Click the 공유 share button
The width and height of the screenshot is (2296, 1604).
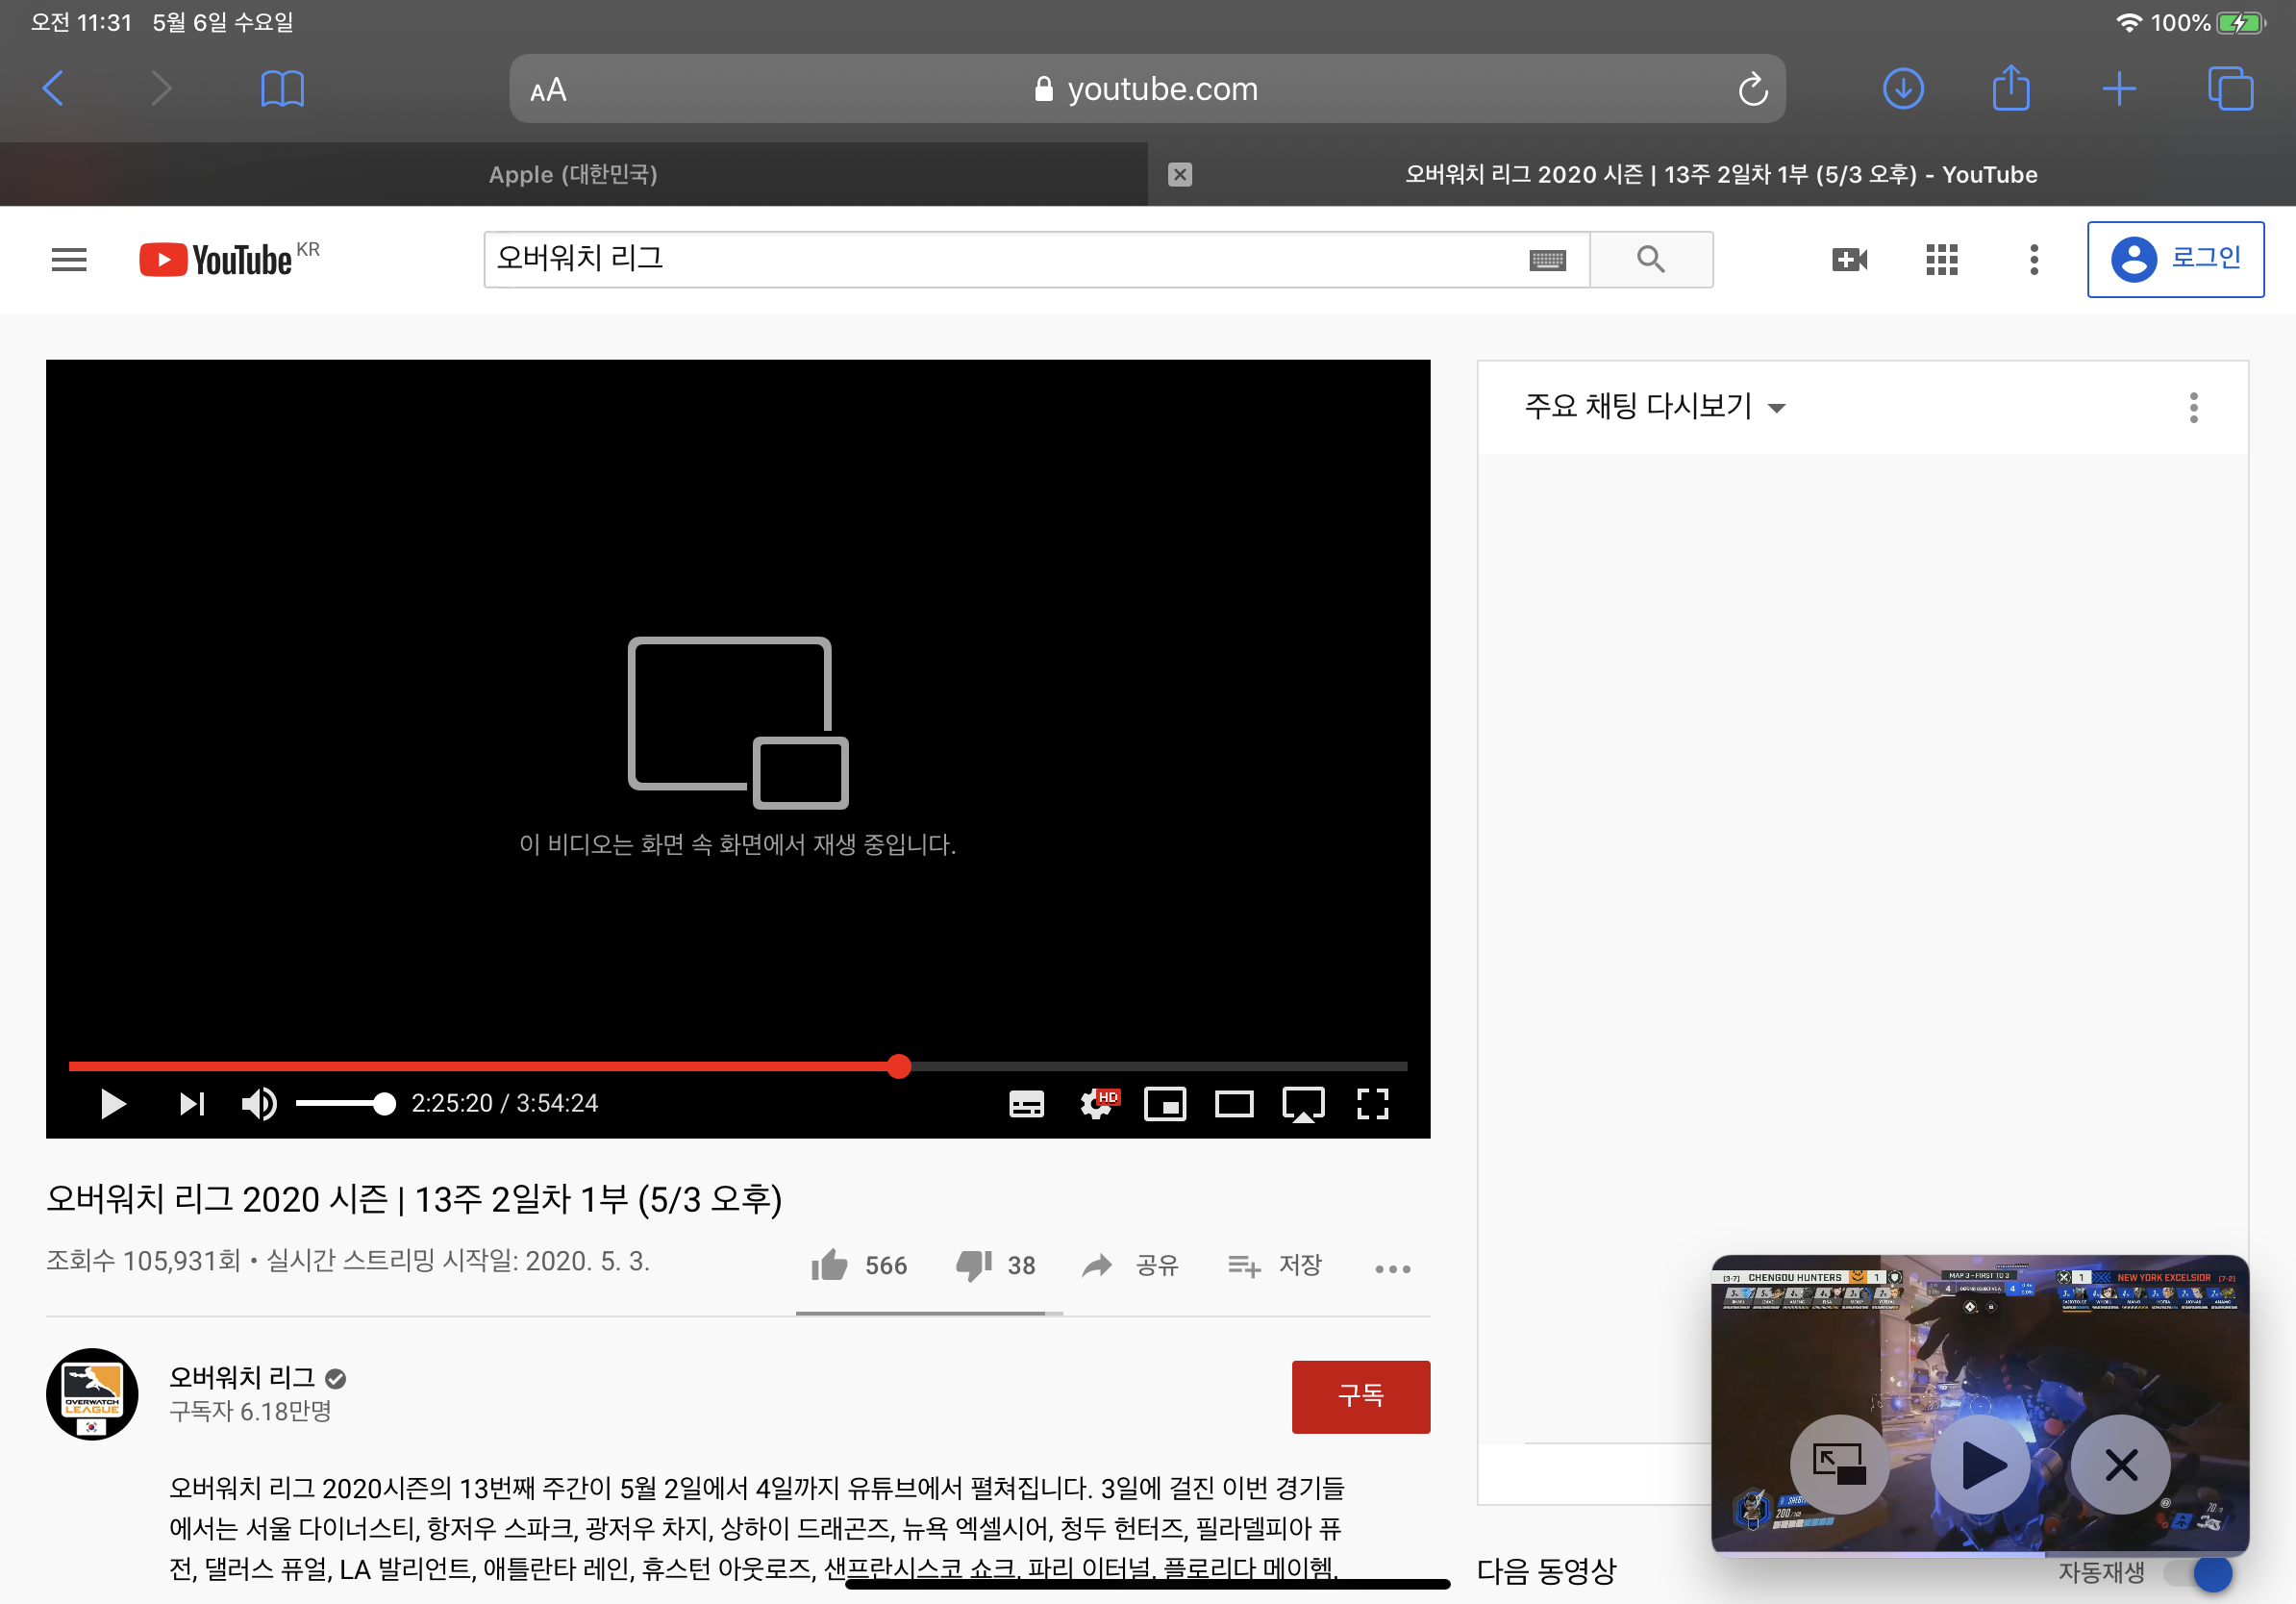1130,1266
